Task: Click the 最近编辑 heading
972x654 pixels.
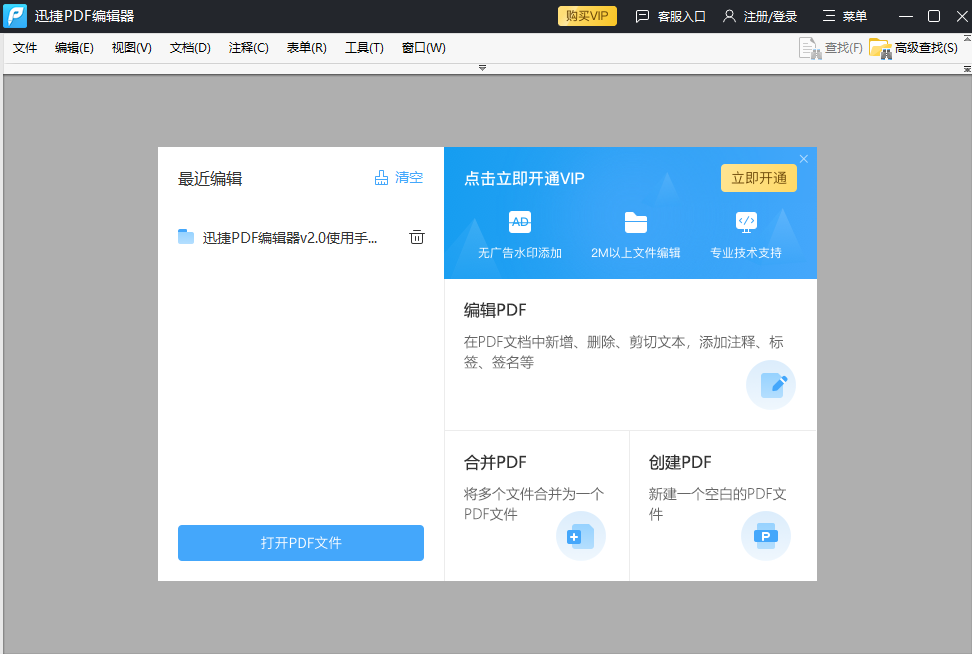Action: point(210,179)
